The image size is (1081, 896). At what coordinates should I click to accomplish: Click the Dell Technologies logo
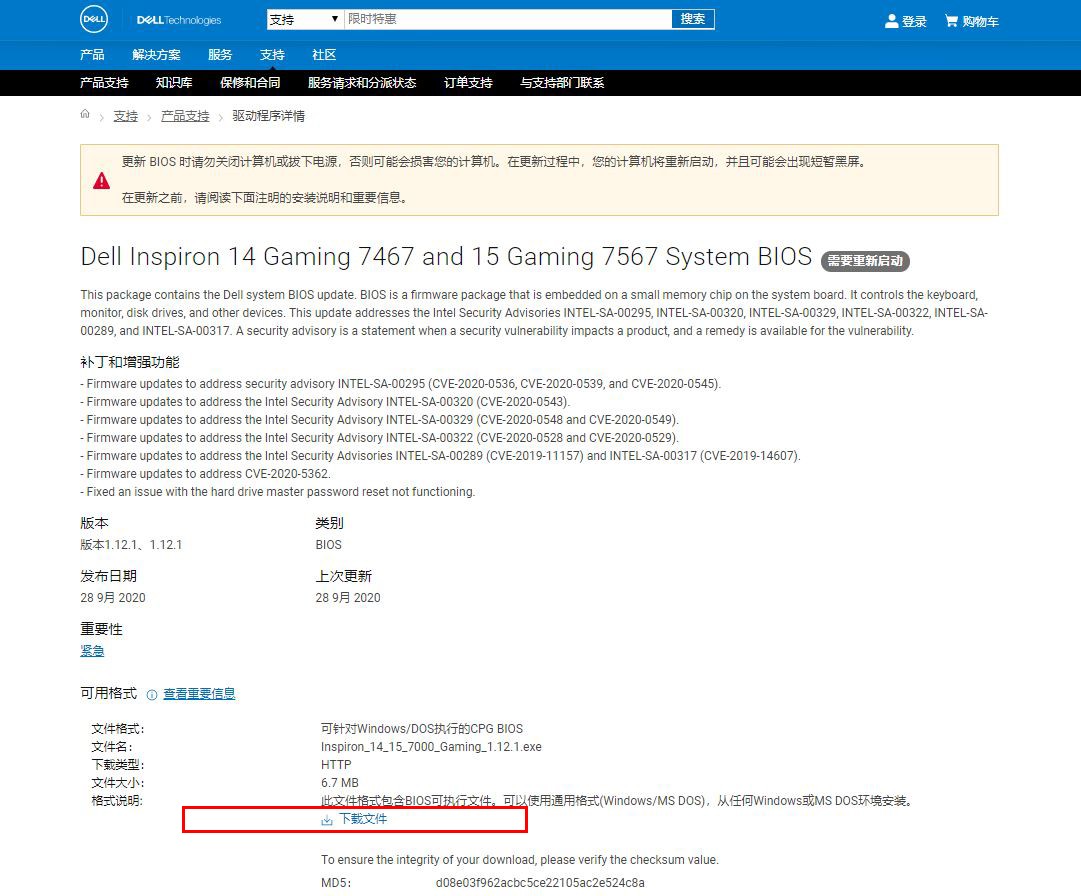(x=179, y=20)
